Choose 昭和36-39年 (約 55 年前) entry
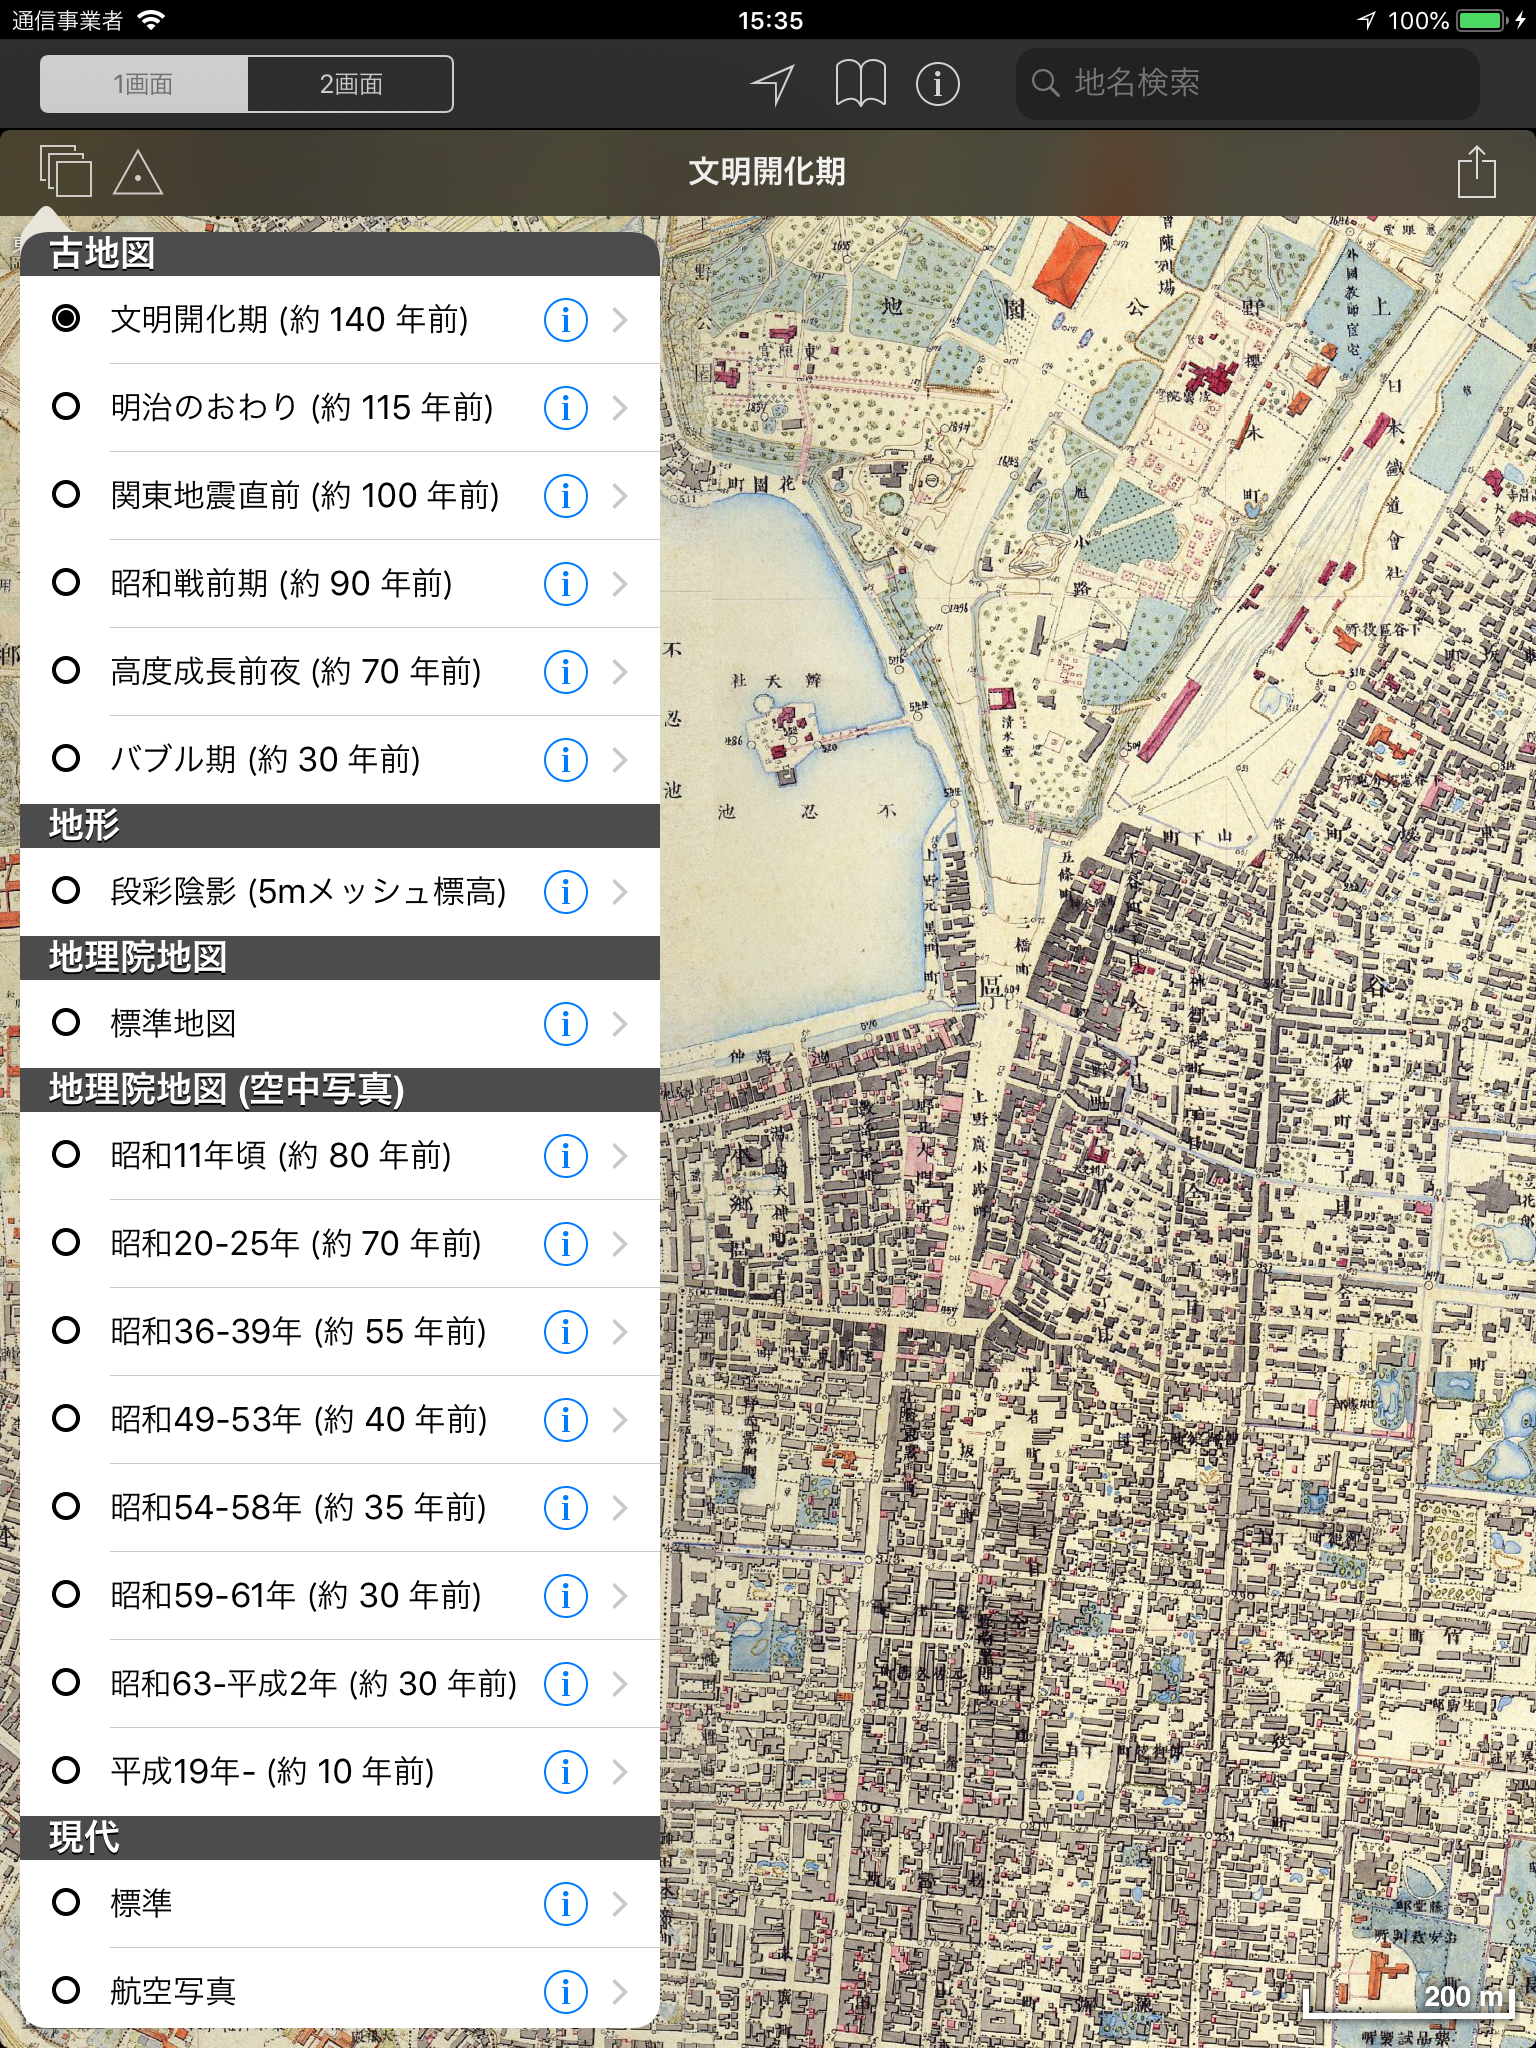The width and height of the screenshot is (1536, 2048). click(x=340, y=1332)
